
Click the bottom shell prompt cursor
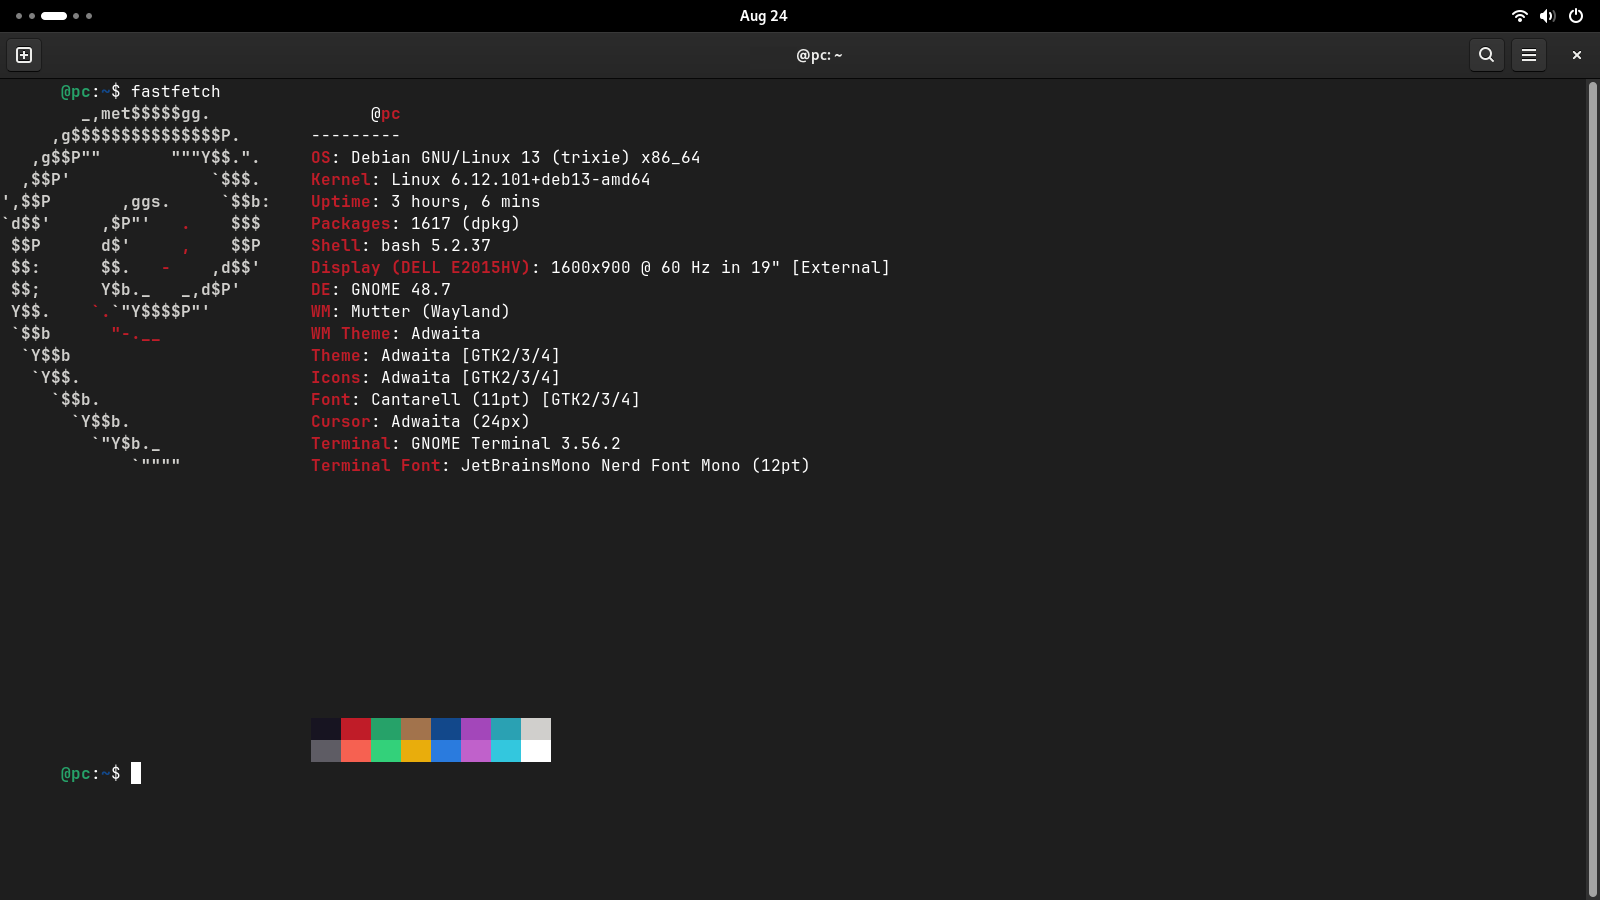tap(136, 773)
